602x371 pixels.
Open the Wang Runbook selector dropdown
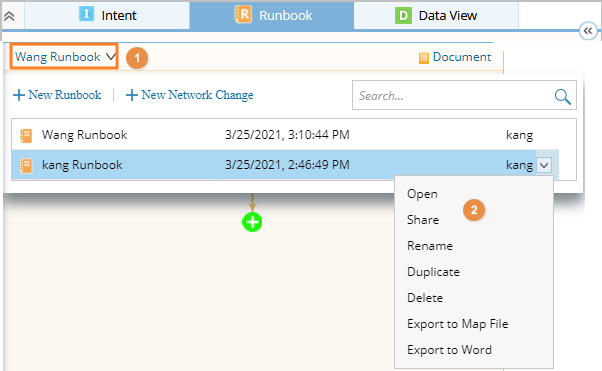pos(64,56)
